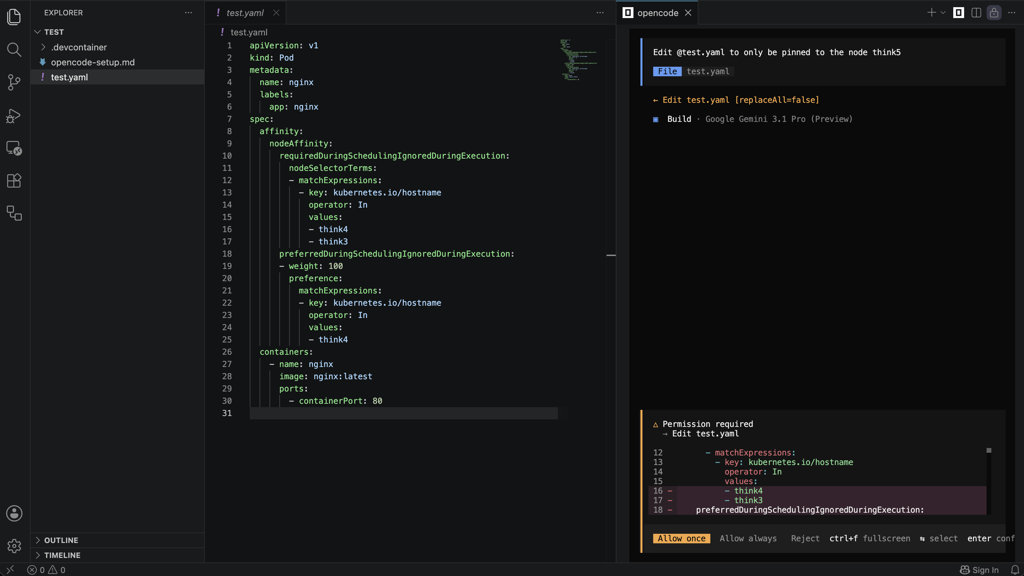The image size is (1024, 576).
Task: Toggle the editor group lock
Action: [x=993, y=12]
